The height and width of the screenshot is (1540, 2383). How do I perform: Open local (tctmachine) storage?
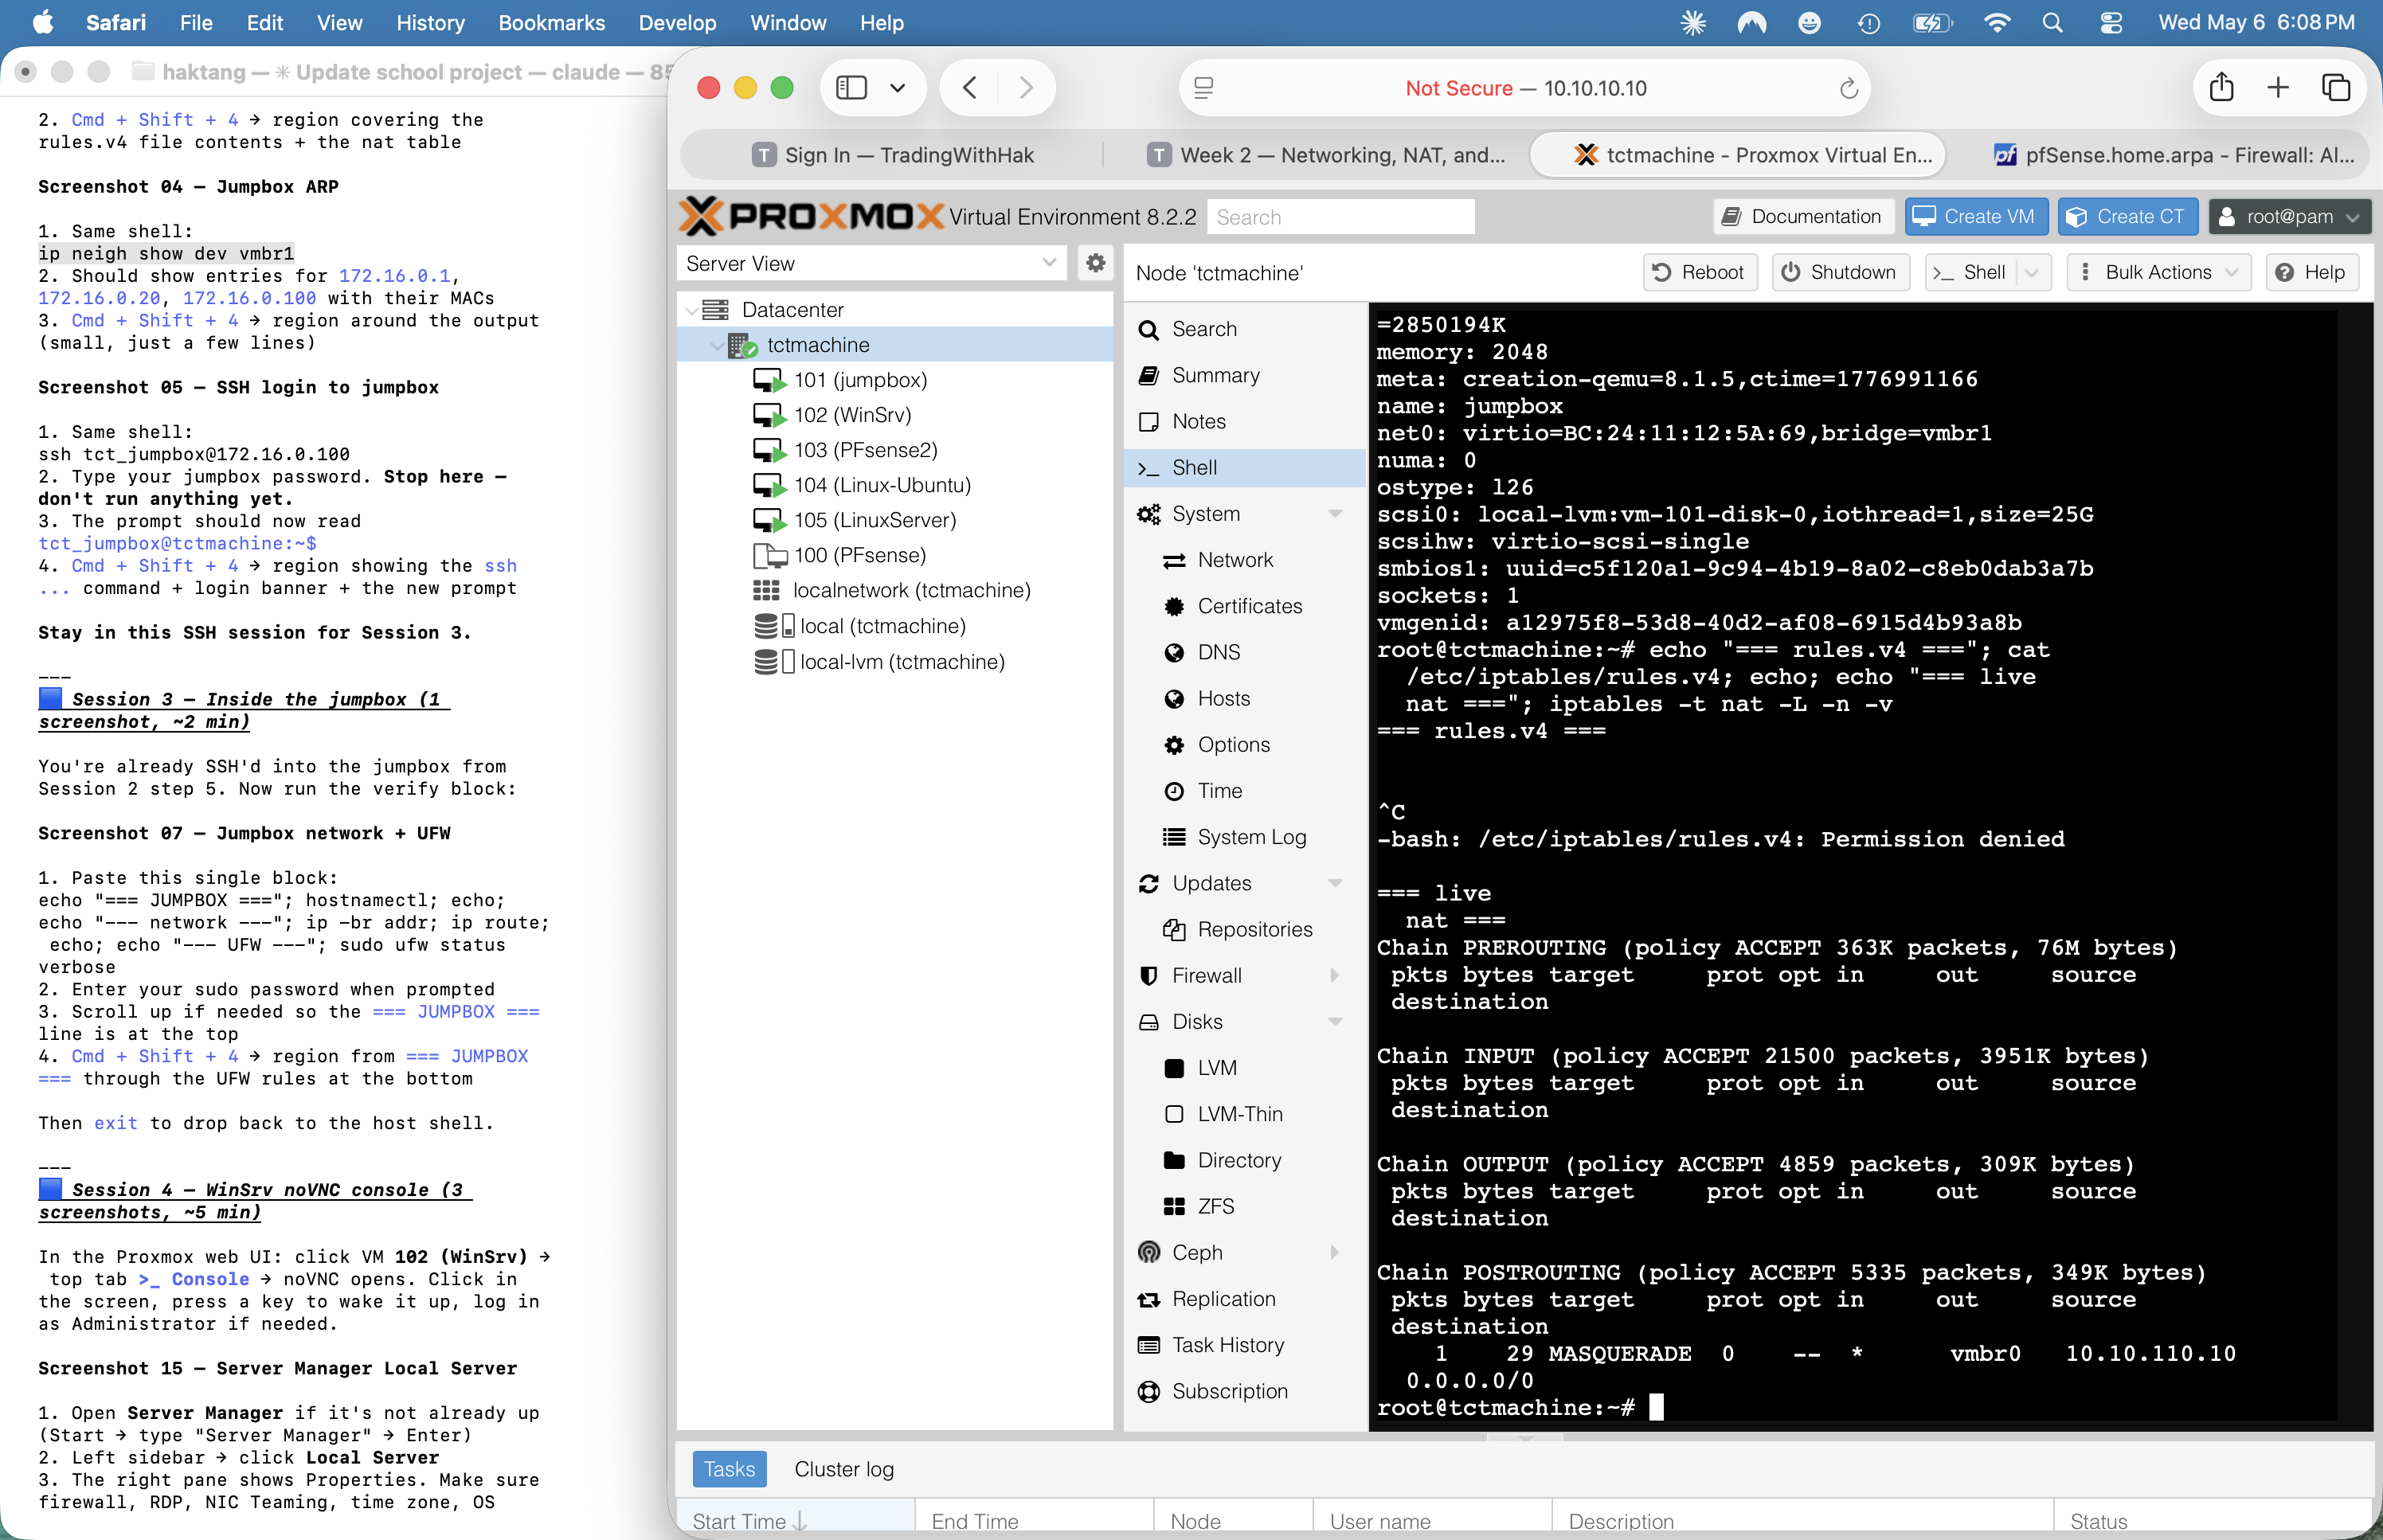coord(882,626)
